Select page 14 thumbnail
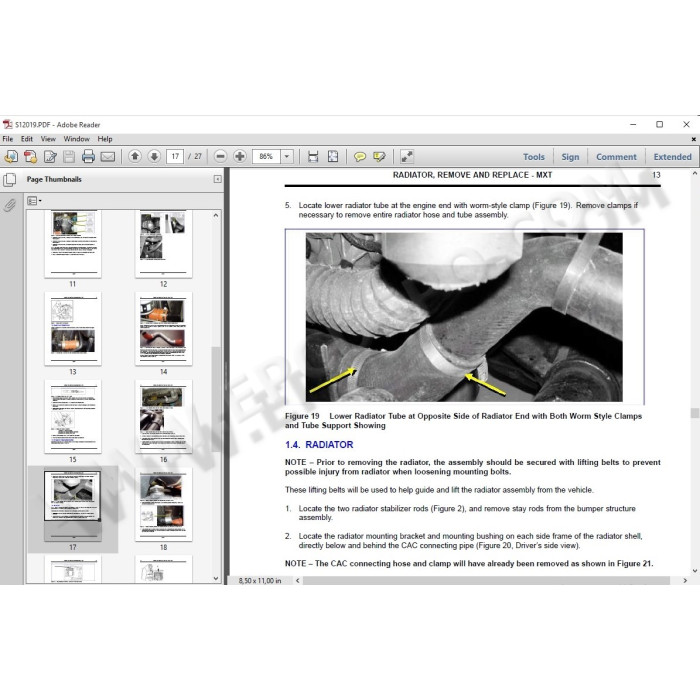This screenshot has height=700, width=700. (x=163, y=329)
